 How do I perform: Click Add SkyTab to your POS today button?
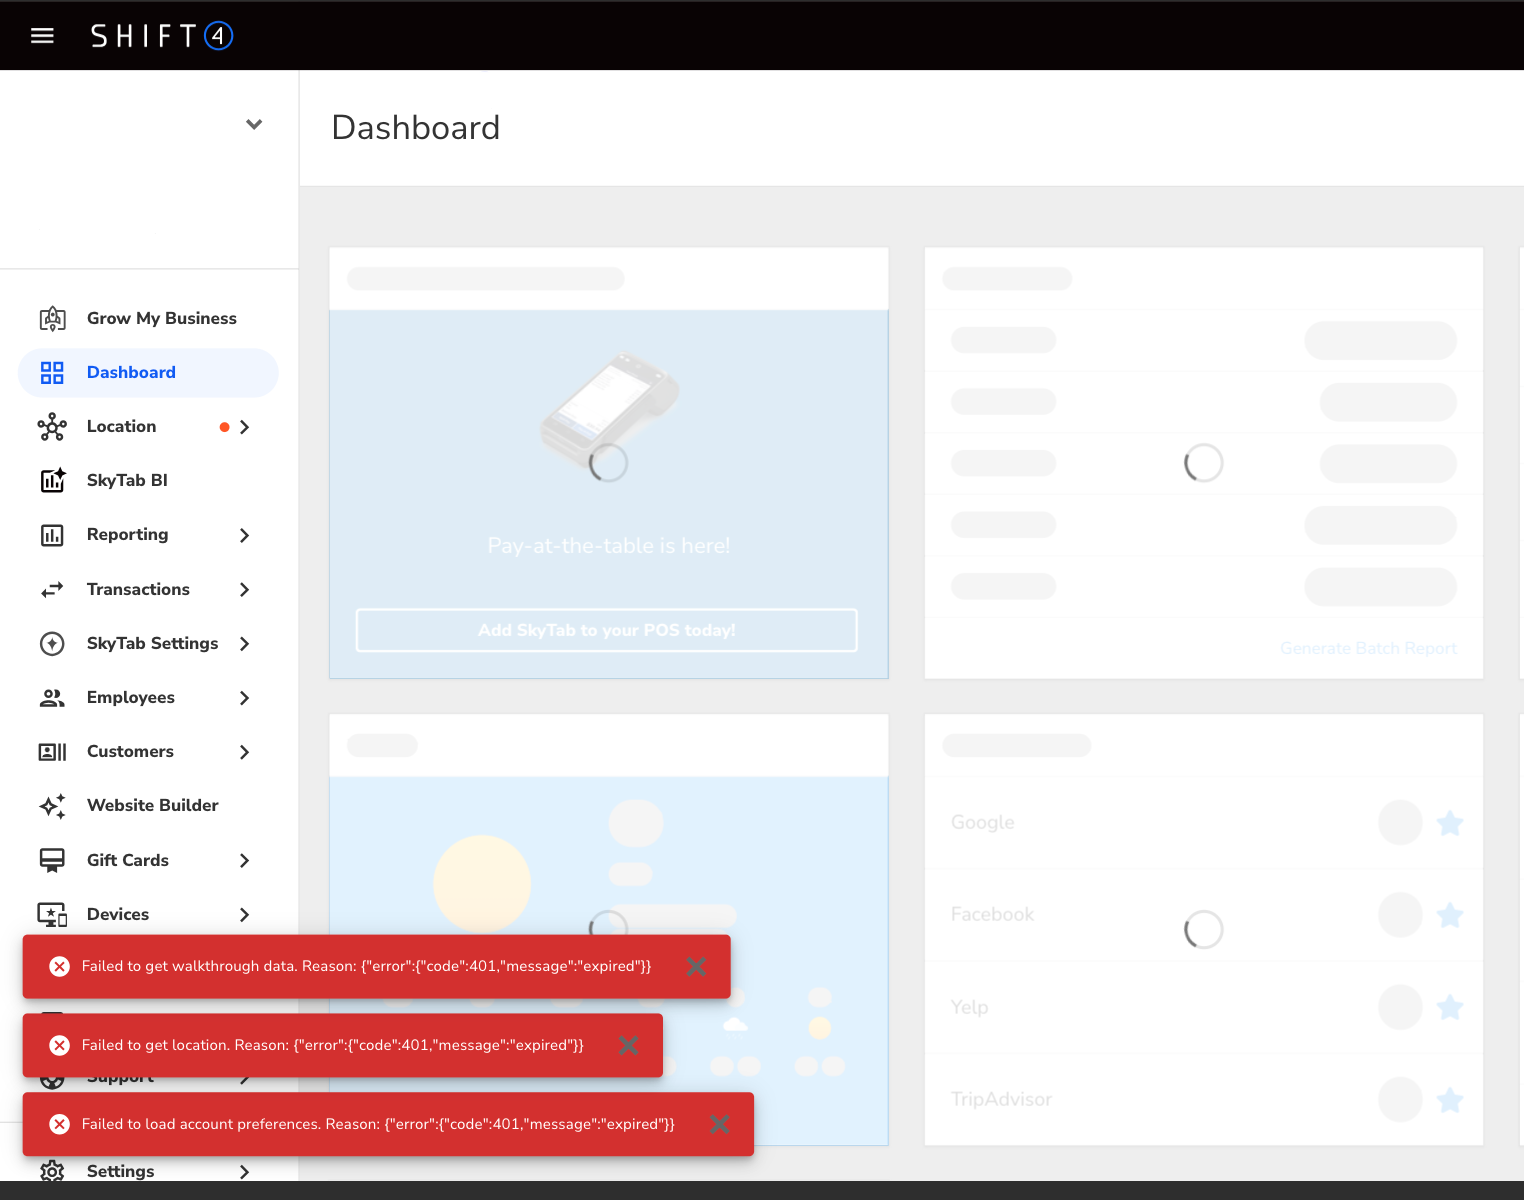(x=607, y=630)
